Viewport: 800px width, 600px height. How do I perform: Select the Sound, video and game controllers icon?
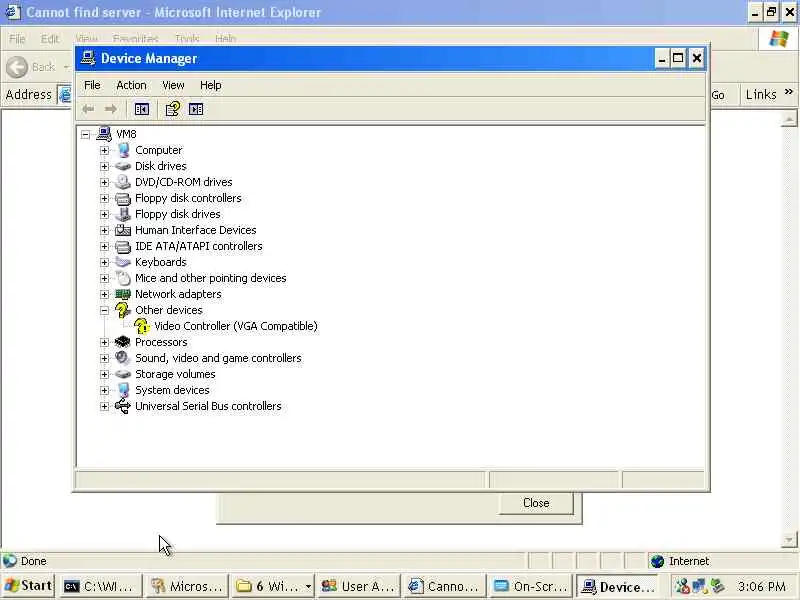[122, 358]
